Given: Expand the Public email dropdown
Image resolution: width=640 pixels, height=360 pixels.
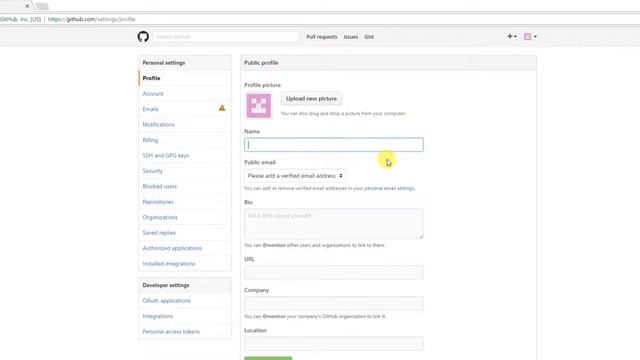Looking at the screenshot, I should pyautogui.click(x=295, y=176).
